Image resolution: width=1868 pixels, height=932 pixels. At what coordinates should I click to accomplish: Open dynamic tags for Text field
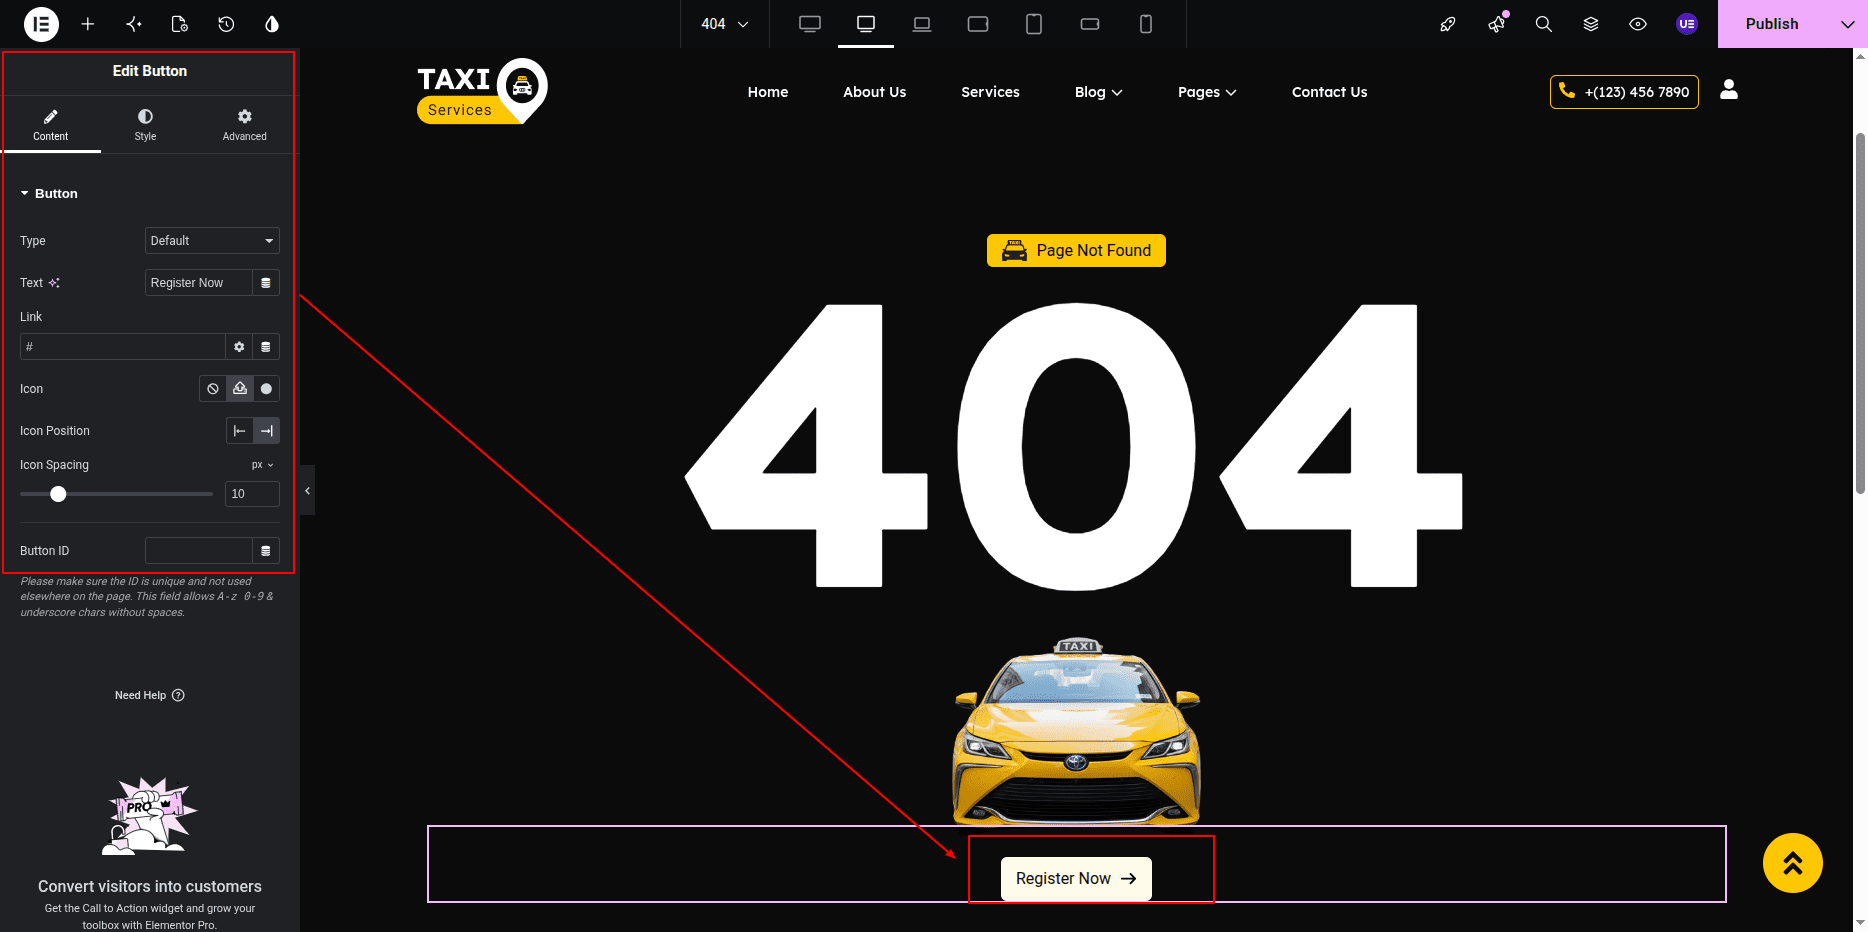click(x=266, y=283)
